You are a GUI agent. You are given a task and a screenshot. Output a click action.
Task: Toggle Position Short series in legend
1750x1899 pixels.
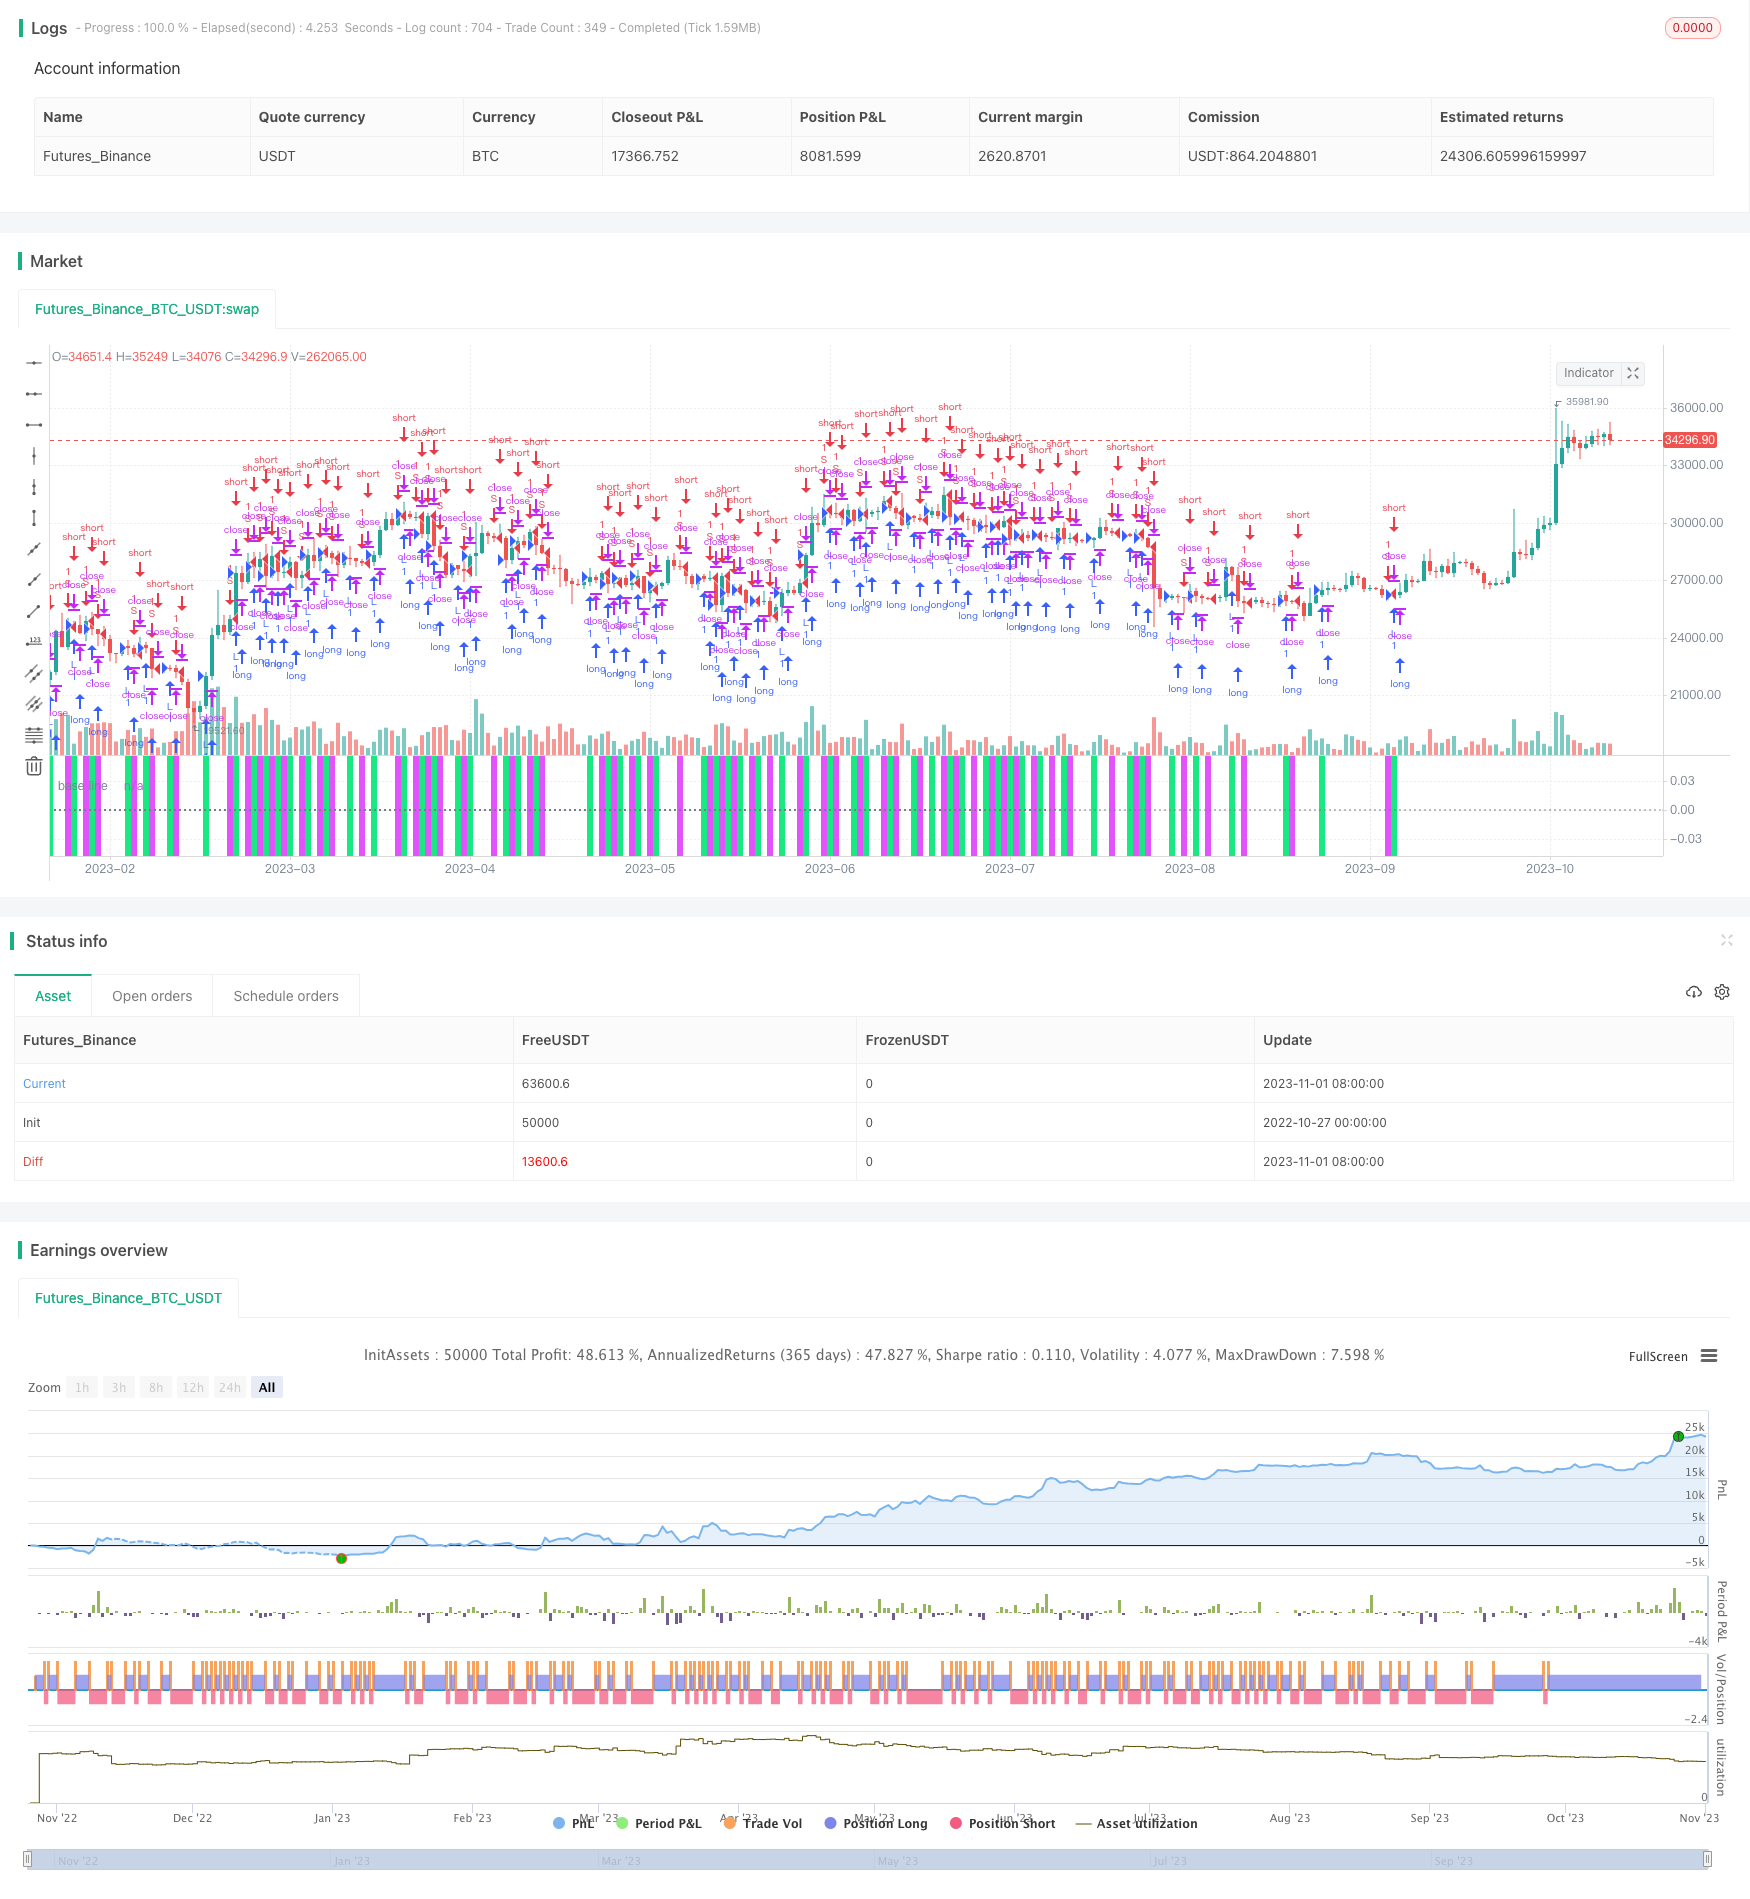pyautogui.click(x=1003, y=1823)
